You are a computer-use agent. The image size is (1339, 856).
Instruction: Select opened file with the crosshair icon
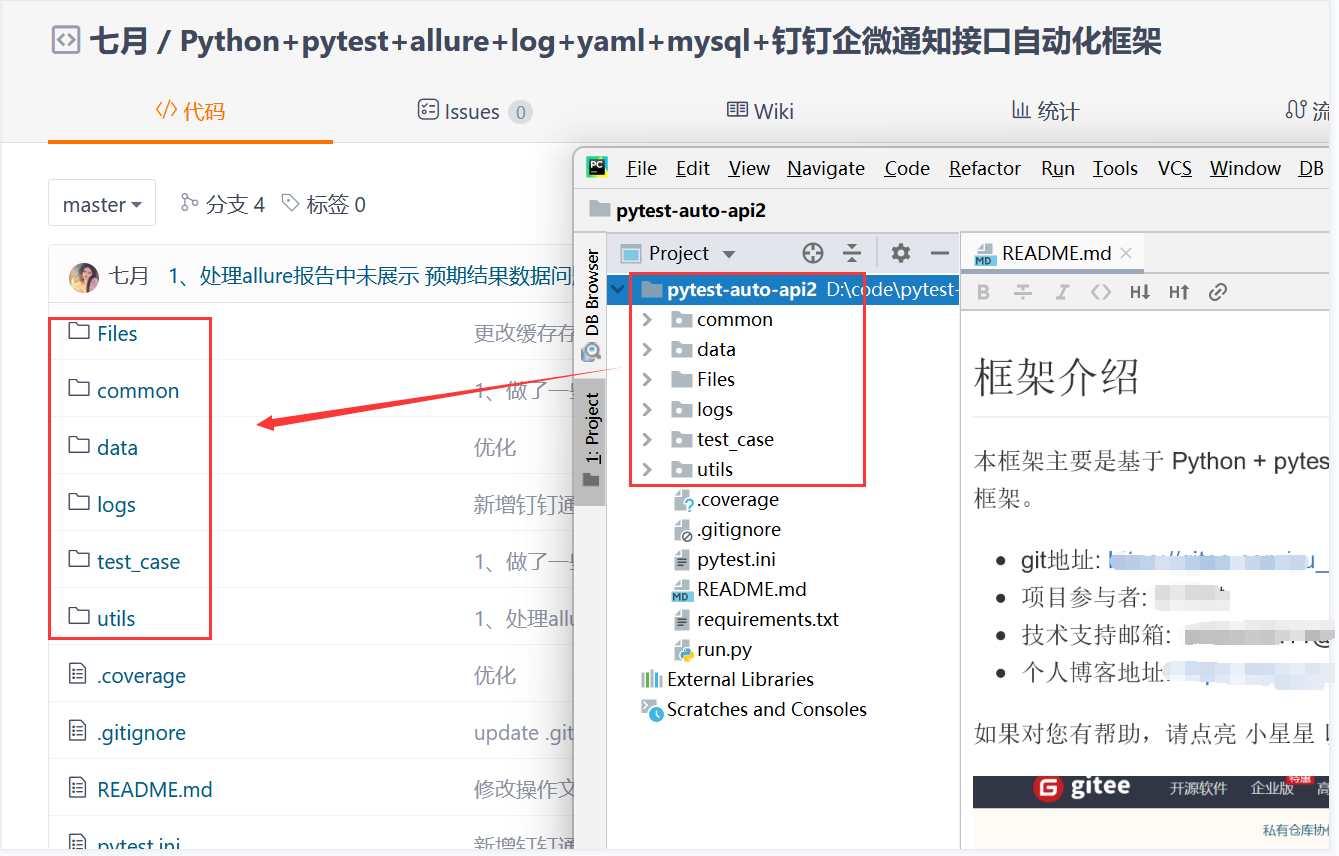(812, 253)
